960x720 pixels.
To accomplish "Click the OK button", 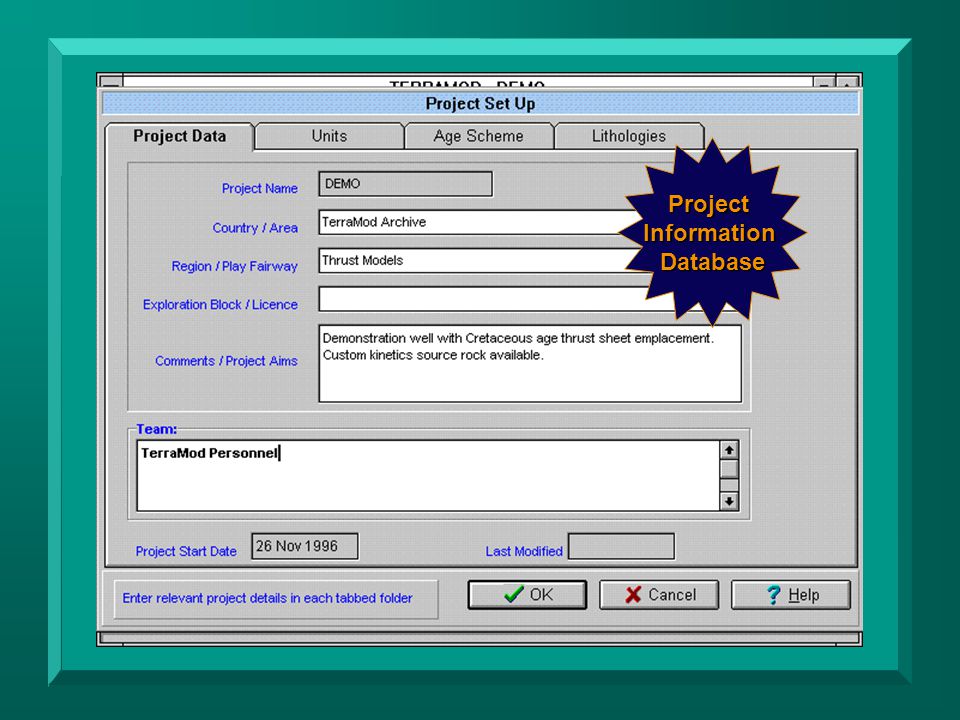I will coord(527,594).
